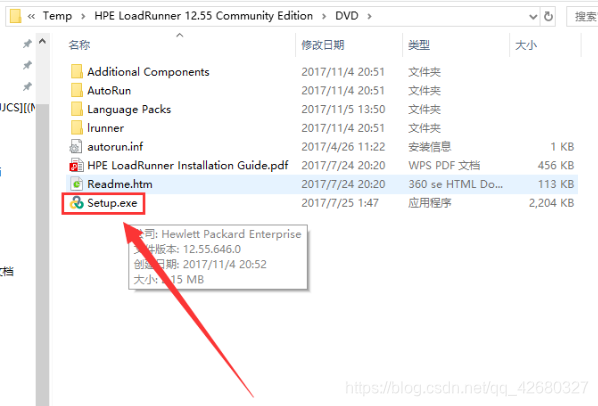
Task: Click the refresh button in address bar
Action: tap(548, 16)
